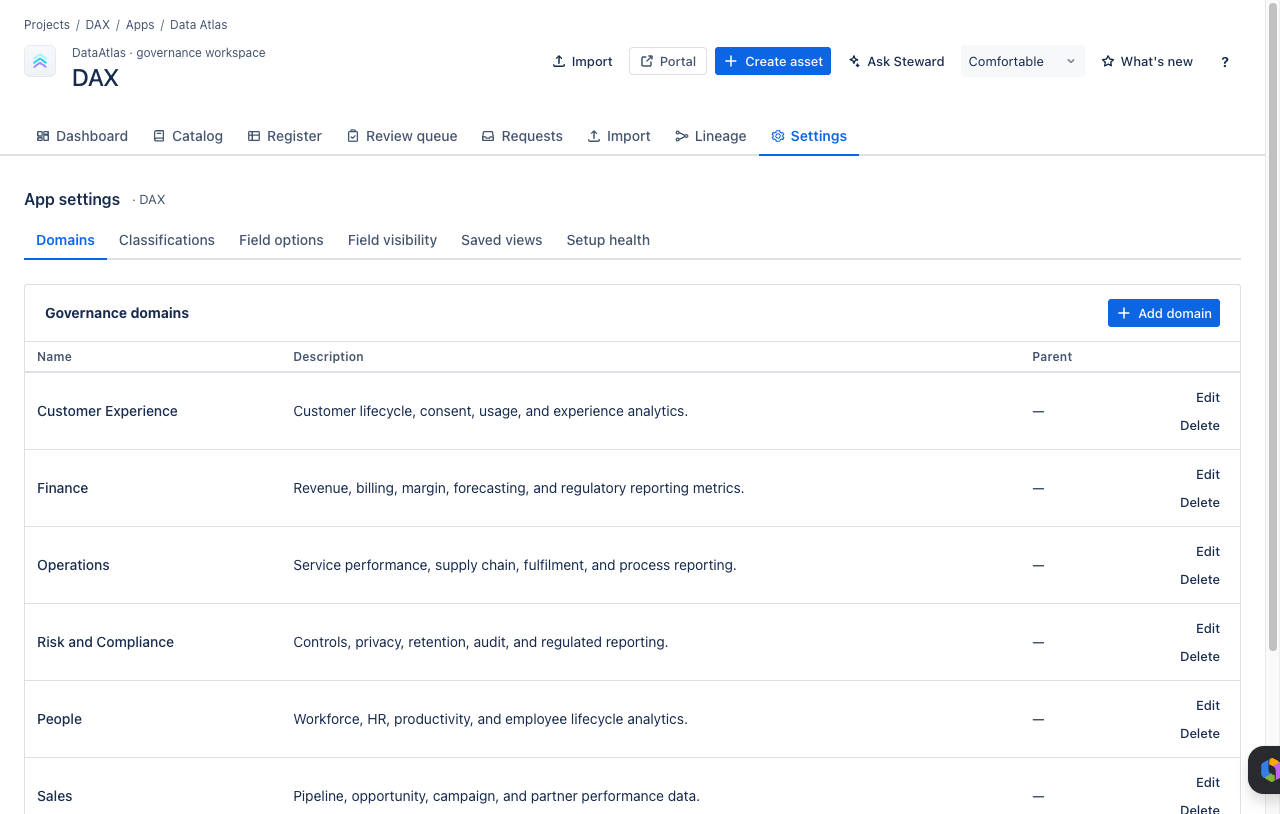Delete the Customer Experience domain
This screenshot has width=1280, height=814.
click(1200, 425)
